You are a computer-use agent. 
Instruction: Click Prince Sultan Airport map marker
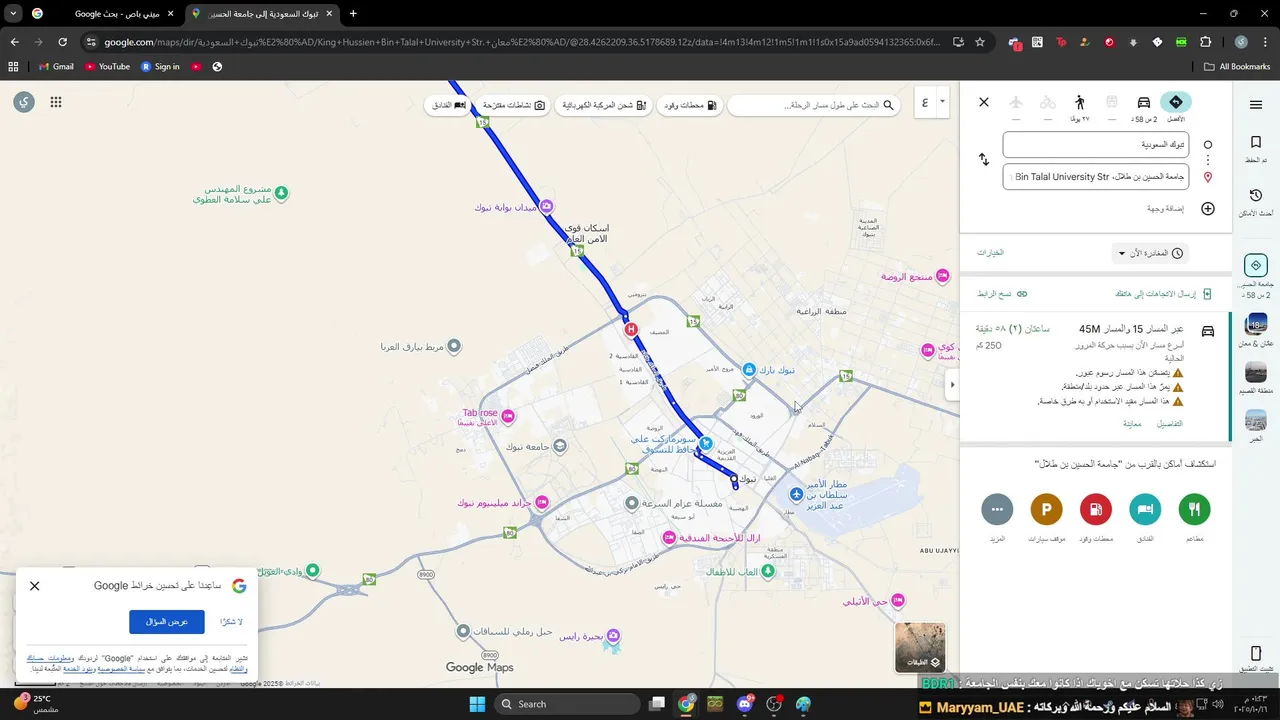[x=796, y=495]
